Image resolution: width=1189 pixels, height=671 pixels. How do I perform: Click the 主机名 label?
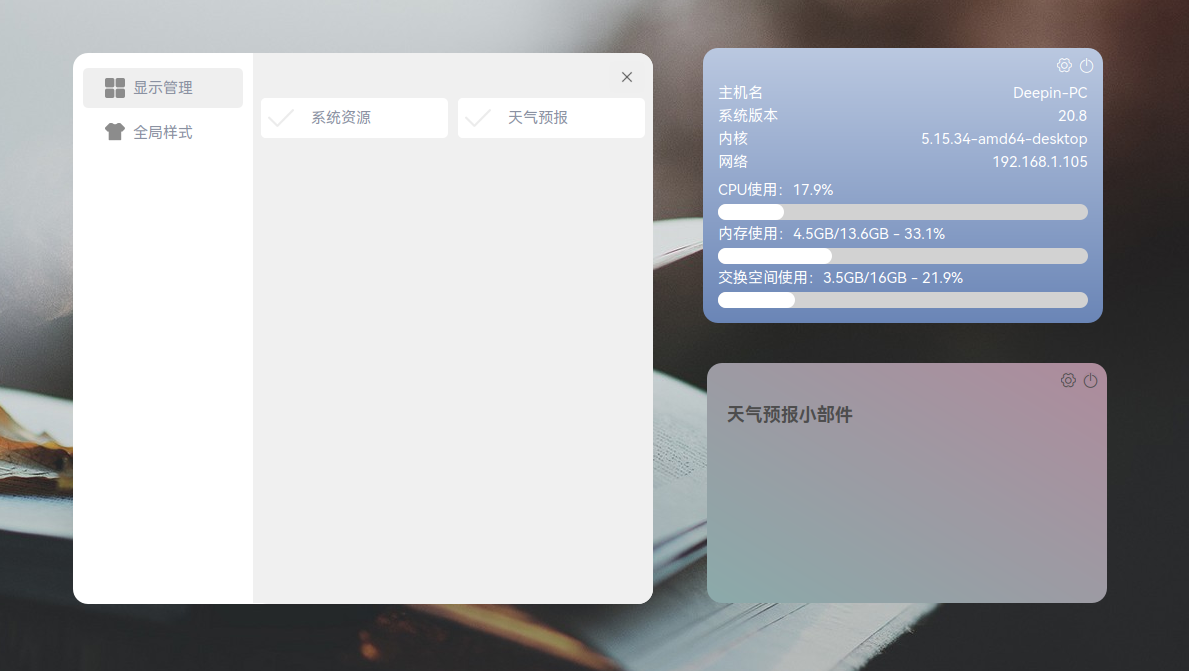coord(740,92)
